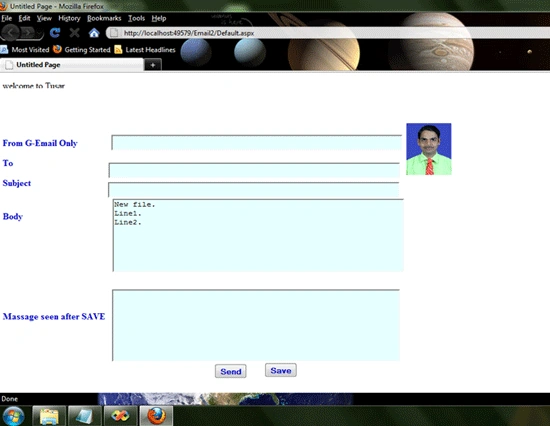Open the Windows Start orb
The height and width of the screenshot is (426, 550).
point(13,416)
